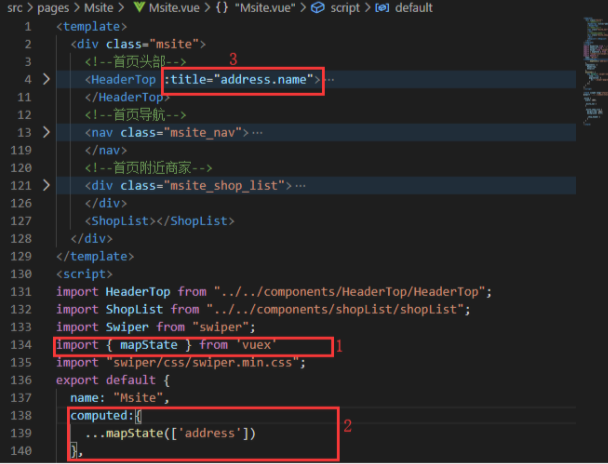This screenshot has height=464, width=608.
Task: Click the <script> tag on line 130
Action: tap(85, 274)
